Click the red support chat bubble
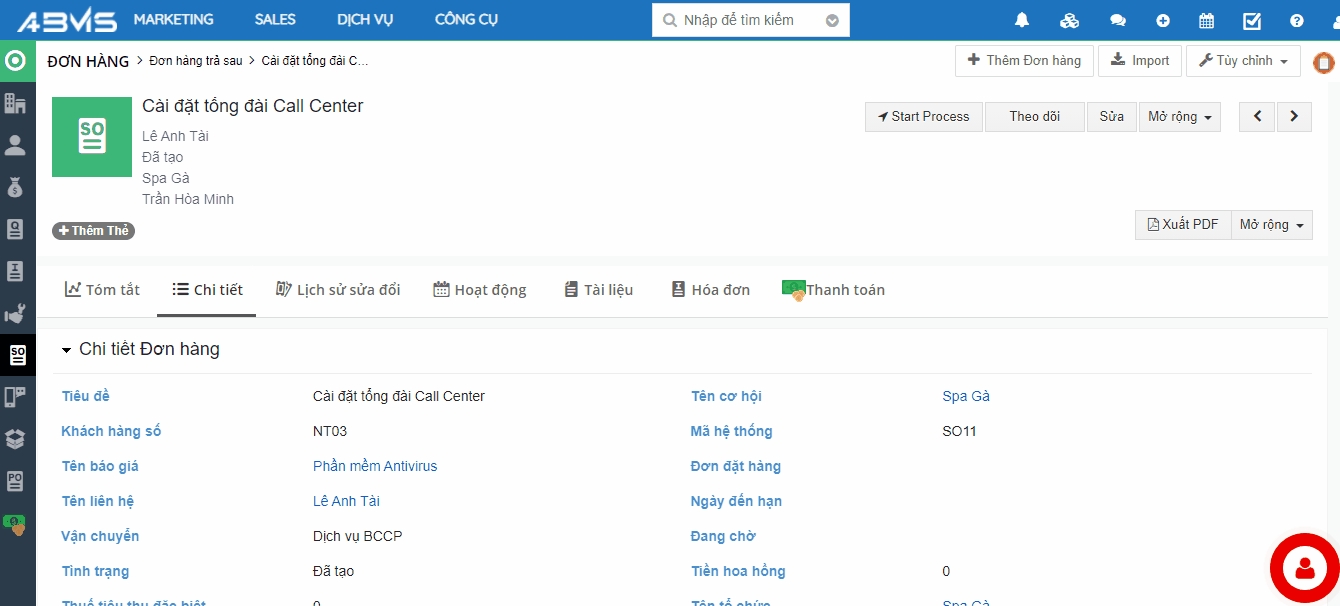This screenshot has height=606, width=1340. [x=1304, y=568]
